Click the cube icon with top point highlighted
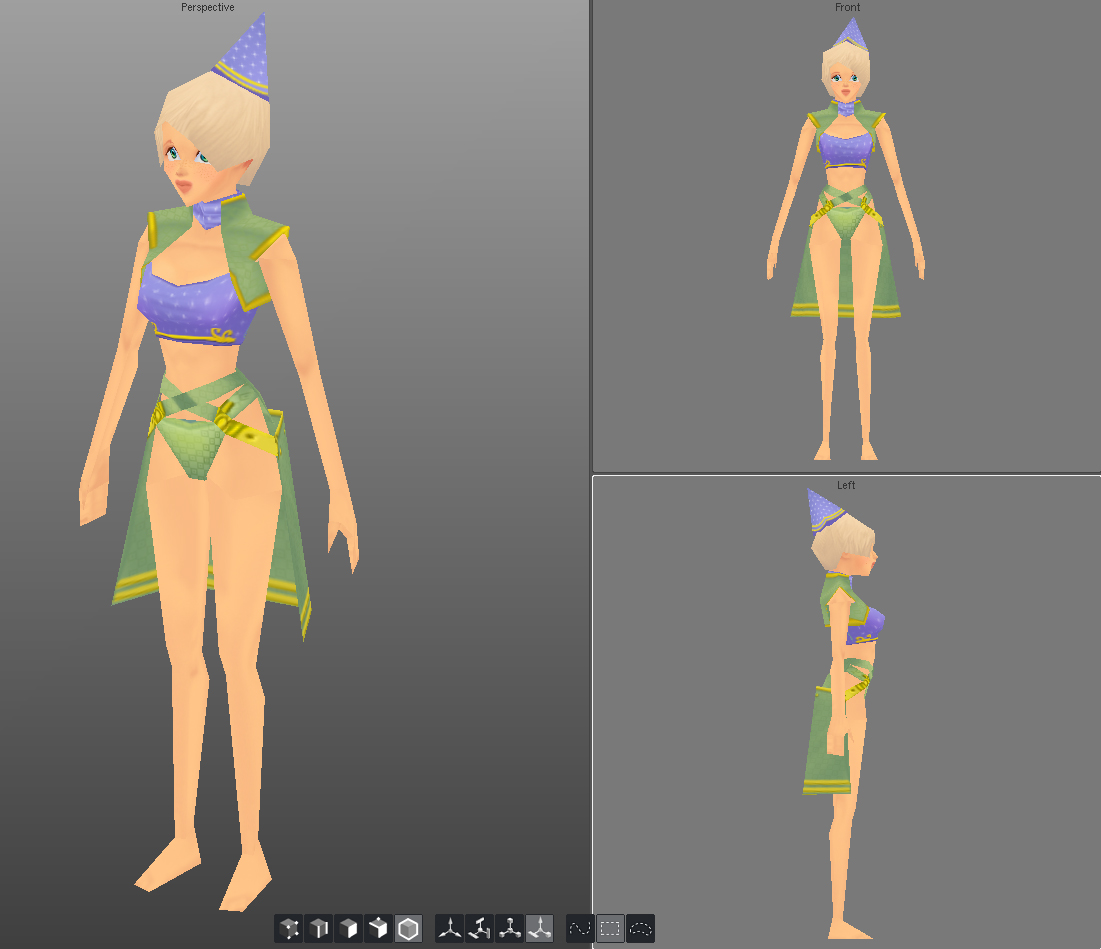The width and height of the screenshot is (1101, 949). (x=379, y=929)
